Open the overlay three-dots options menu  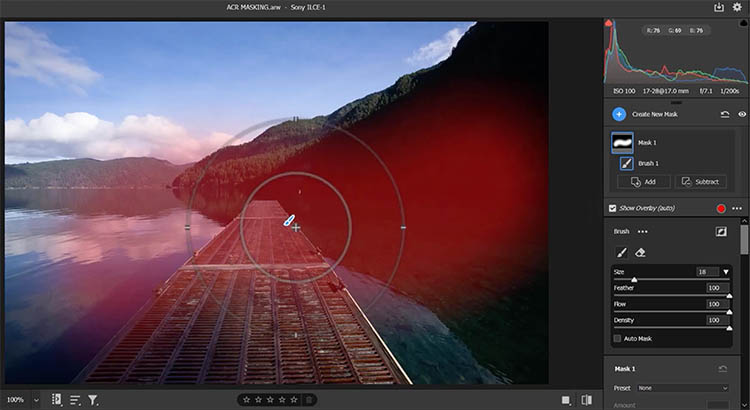[x=737, y=208]
